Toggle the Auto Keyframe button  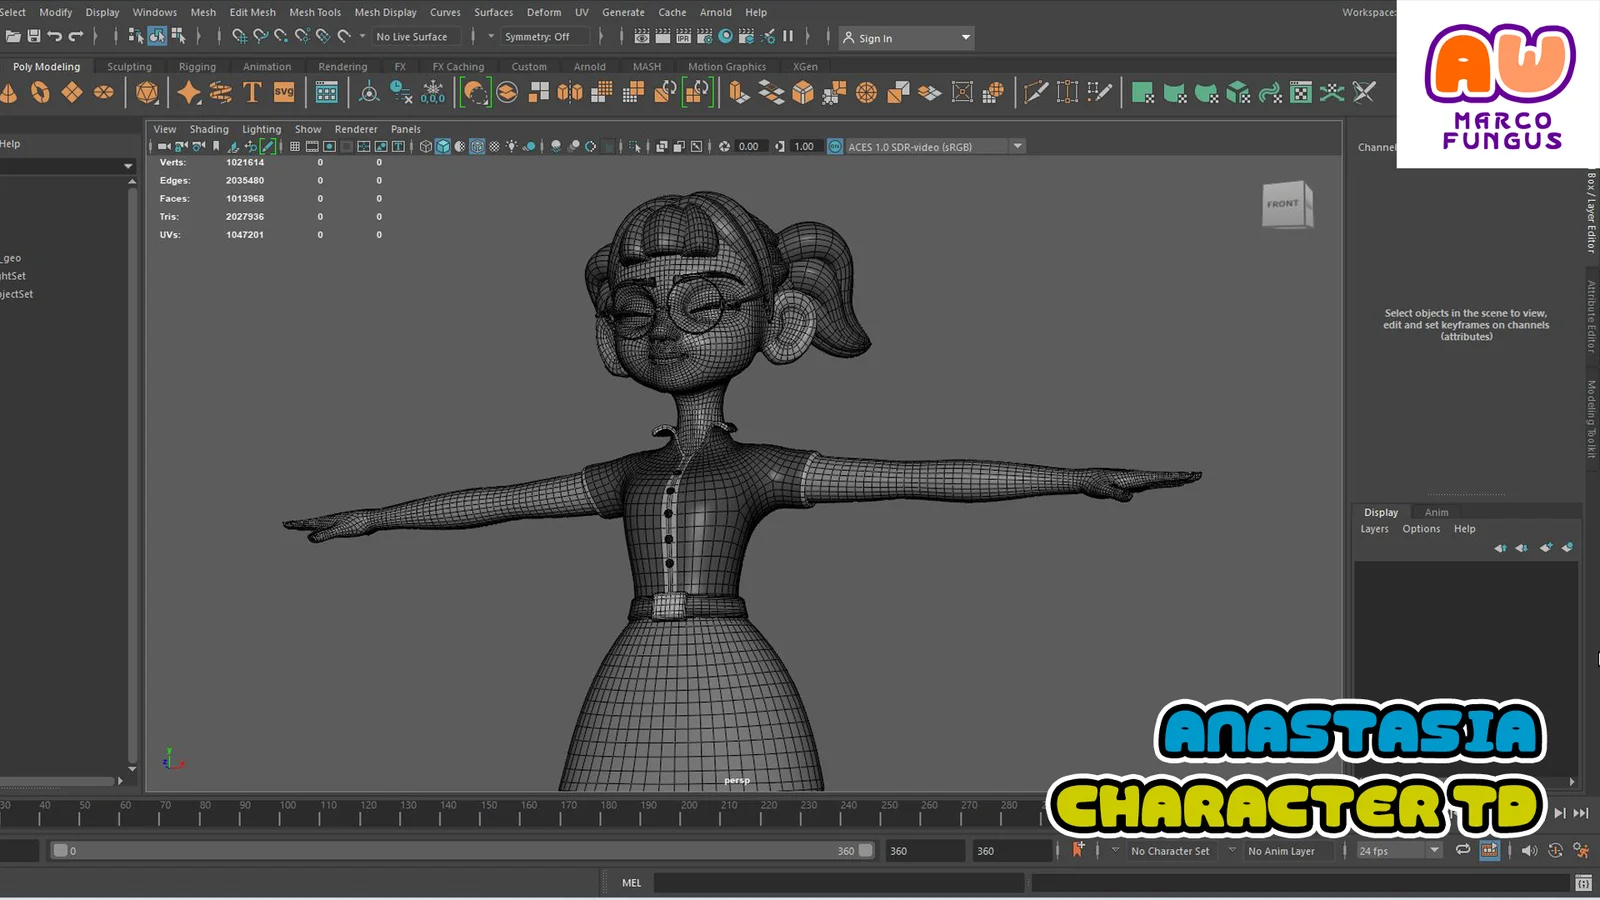click(1079, 849)
